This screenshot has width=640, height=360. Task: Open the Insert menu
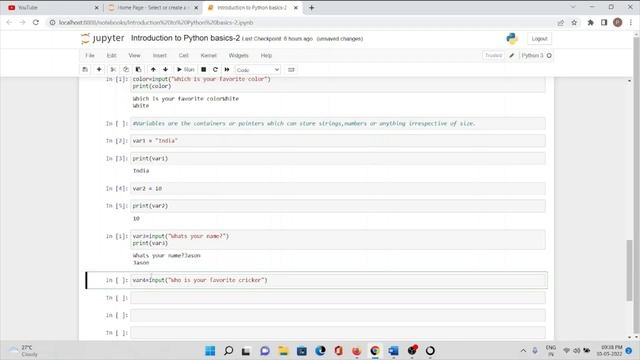click(160, 56)
